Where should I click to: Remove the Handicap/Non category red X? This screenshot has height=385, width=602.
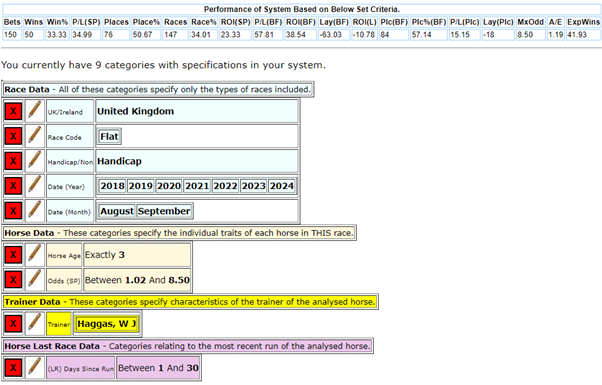[x=13, y=161]
